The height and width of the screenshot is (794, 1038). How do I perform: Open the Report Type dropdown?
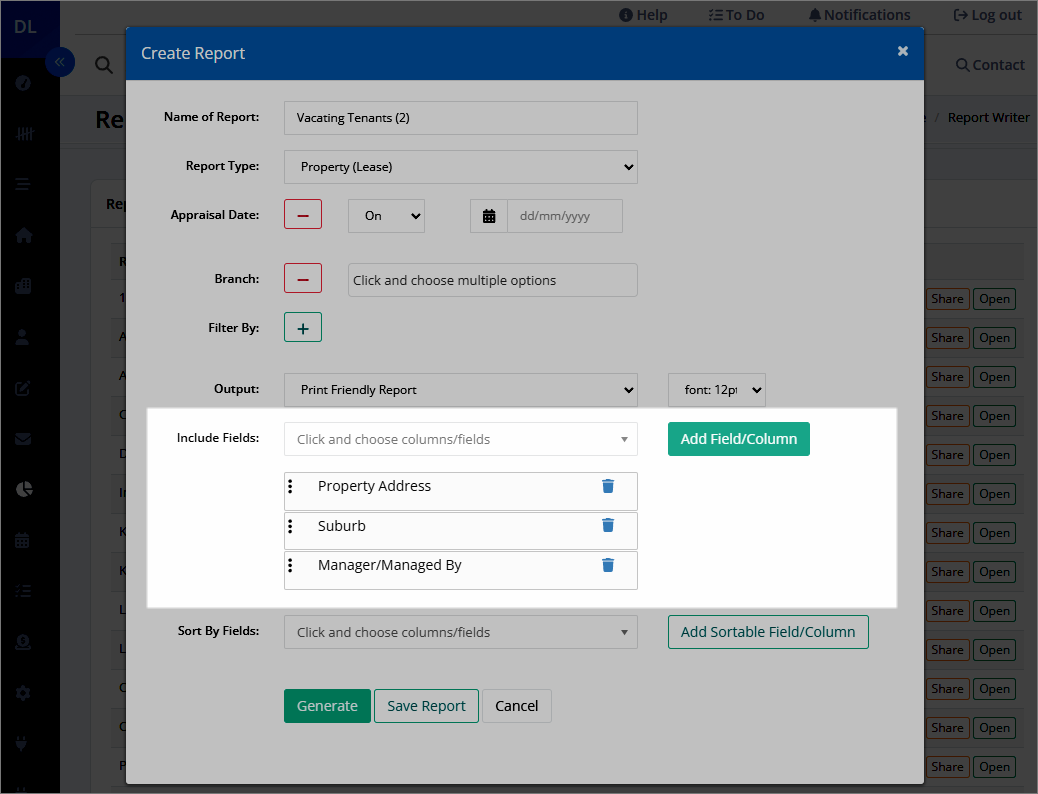460,166
